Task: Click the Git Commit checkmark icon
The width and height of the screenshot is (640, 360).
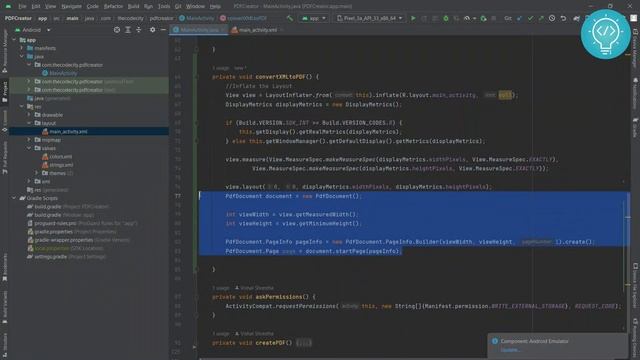Action: click(x=530, y=18)
